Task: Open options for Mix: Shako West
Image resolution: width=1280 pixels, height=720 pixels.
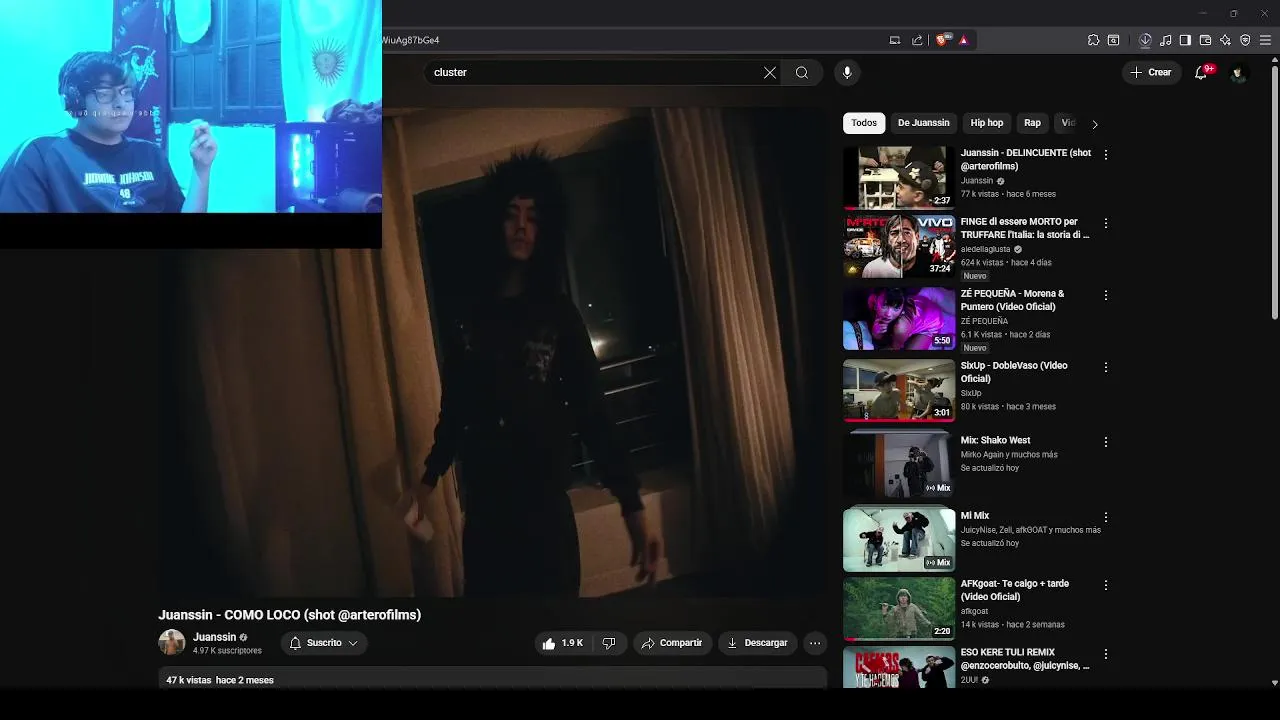Action: [1105, 442]
